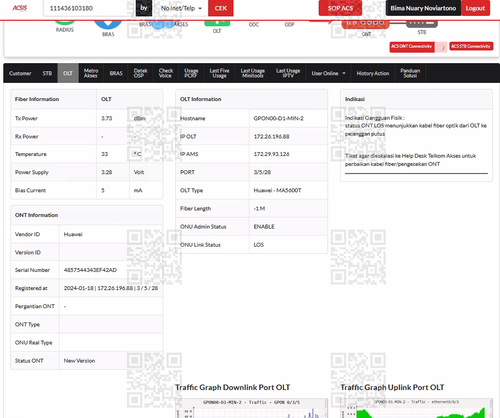Click the Fiber Length value -1 M
Viewport: 500px width, 418px height.
click(259, 209)
